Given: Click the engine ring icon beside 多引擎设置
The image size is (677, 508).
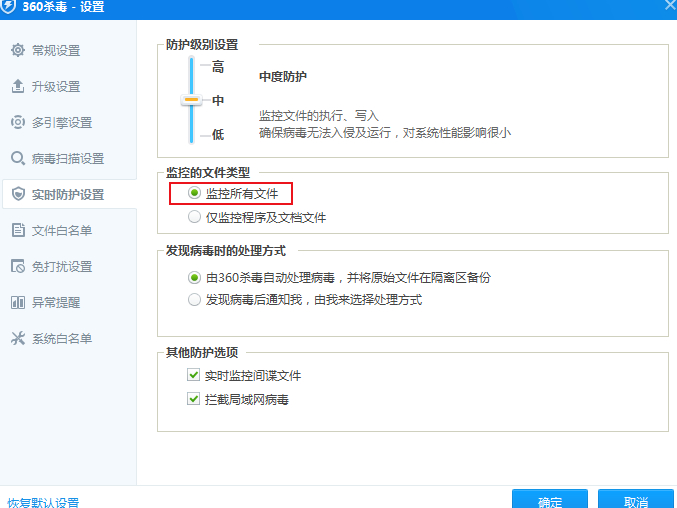Looking at the screenshot, I should coord(18,122).
